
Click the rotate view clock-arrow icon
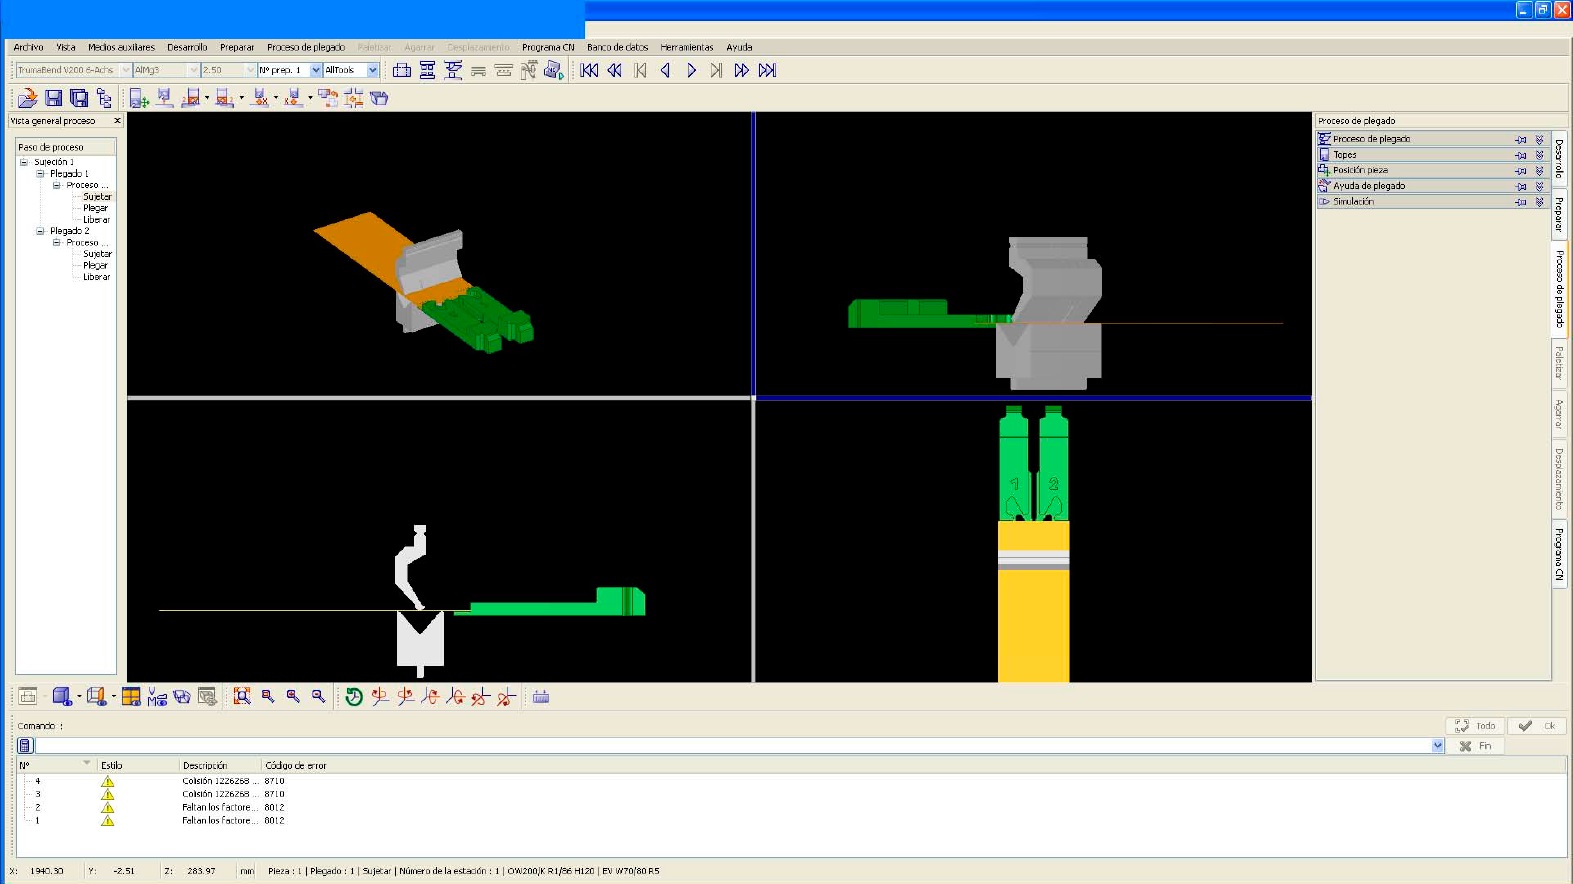pos(354,697)
